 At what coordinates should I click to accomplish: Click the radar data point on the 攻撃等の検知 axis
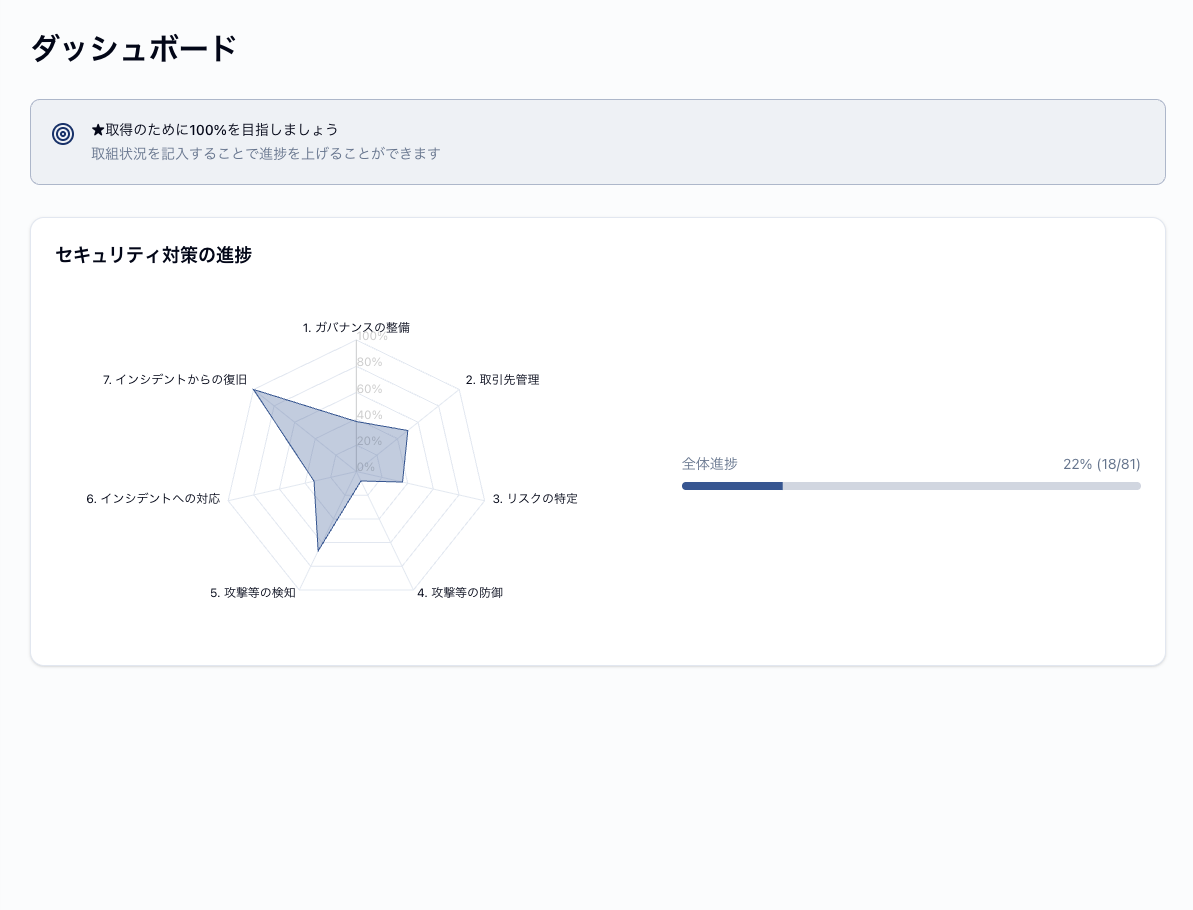(318, 550)
